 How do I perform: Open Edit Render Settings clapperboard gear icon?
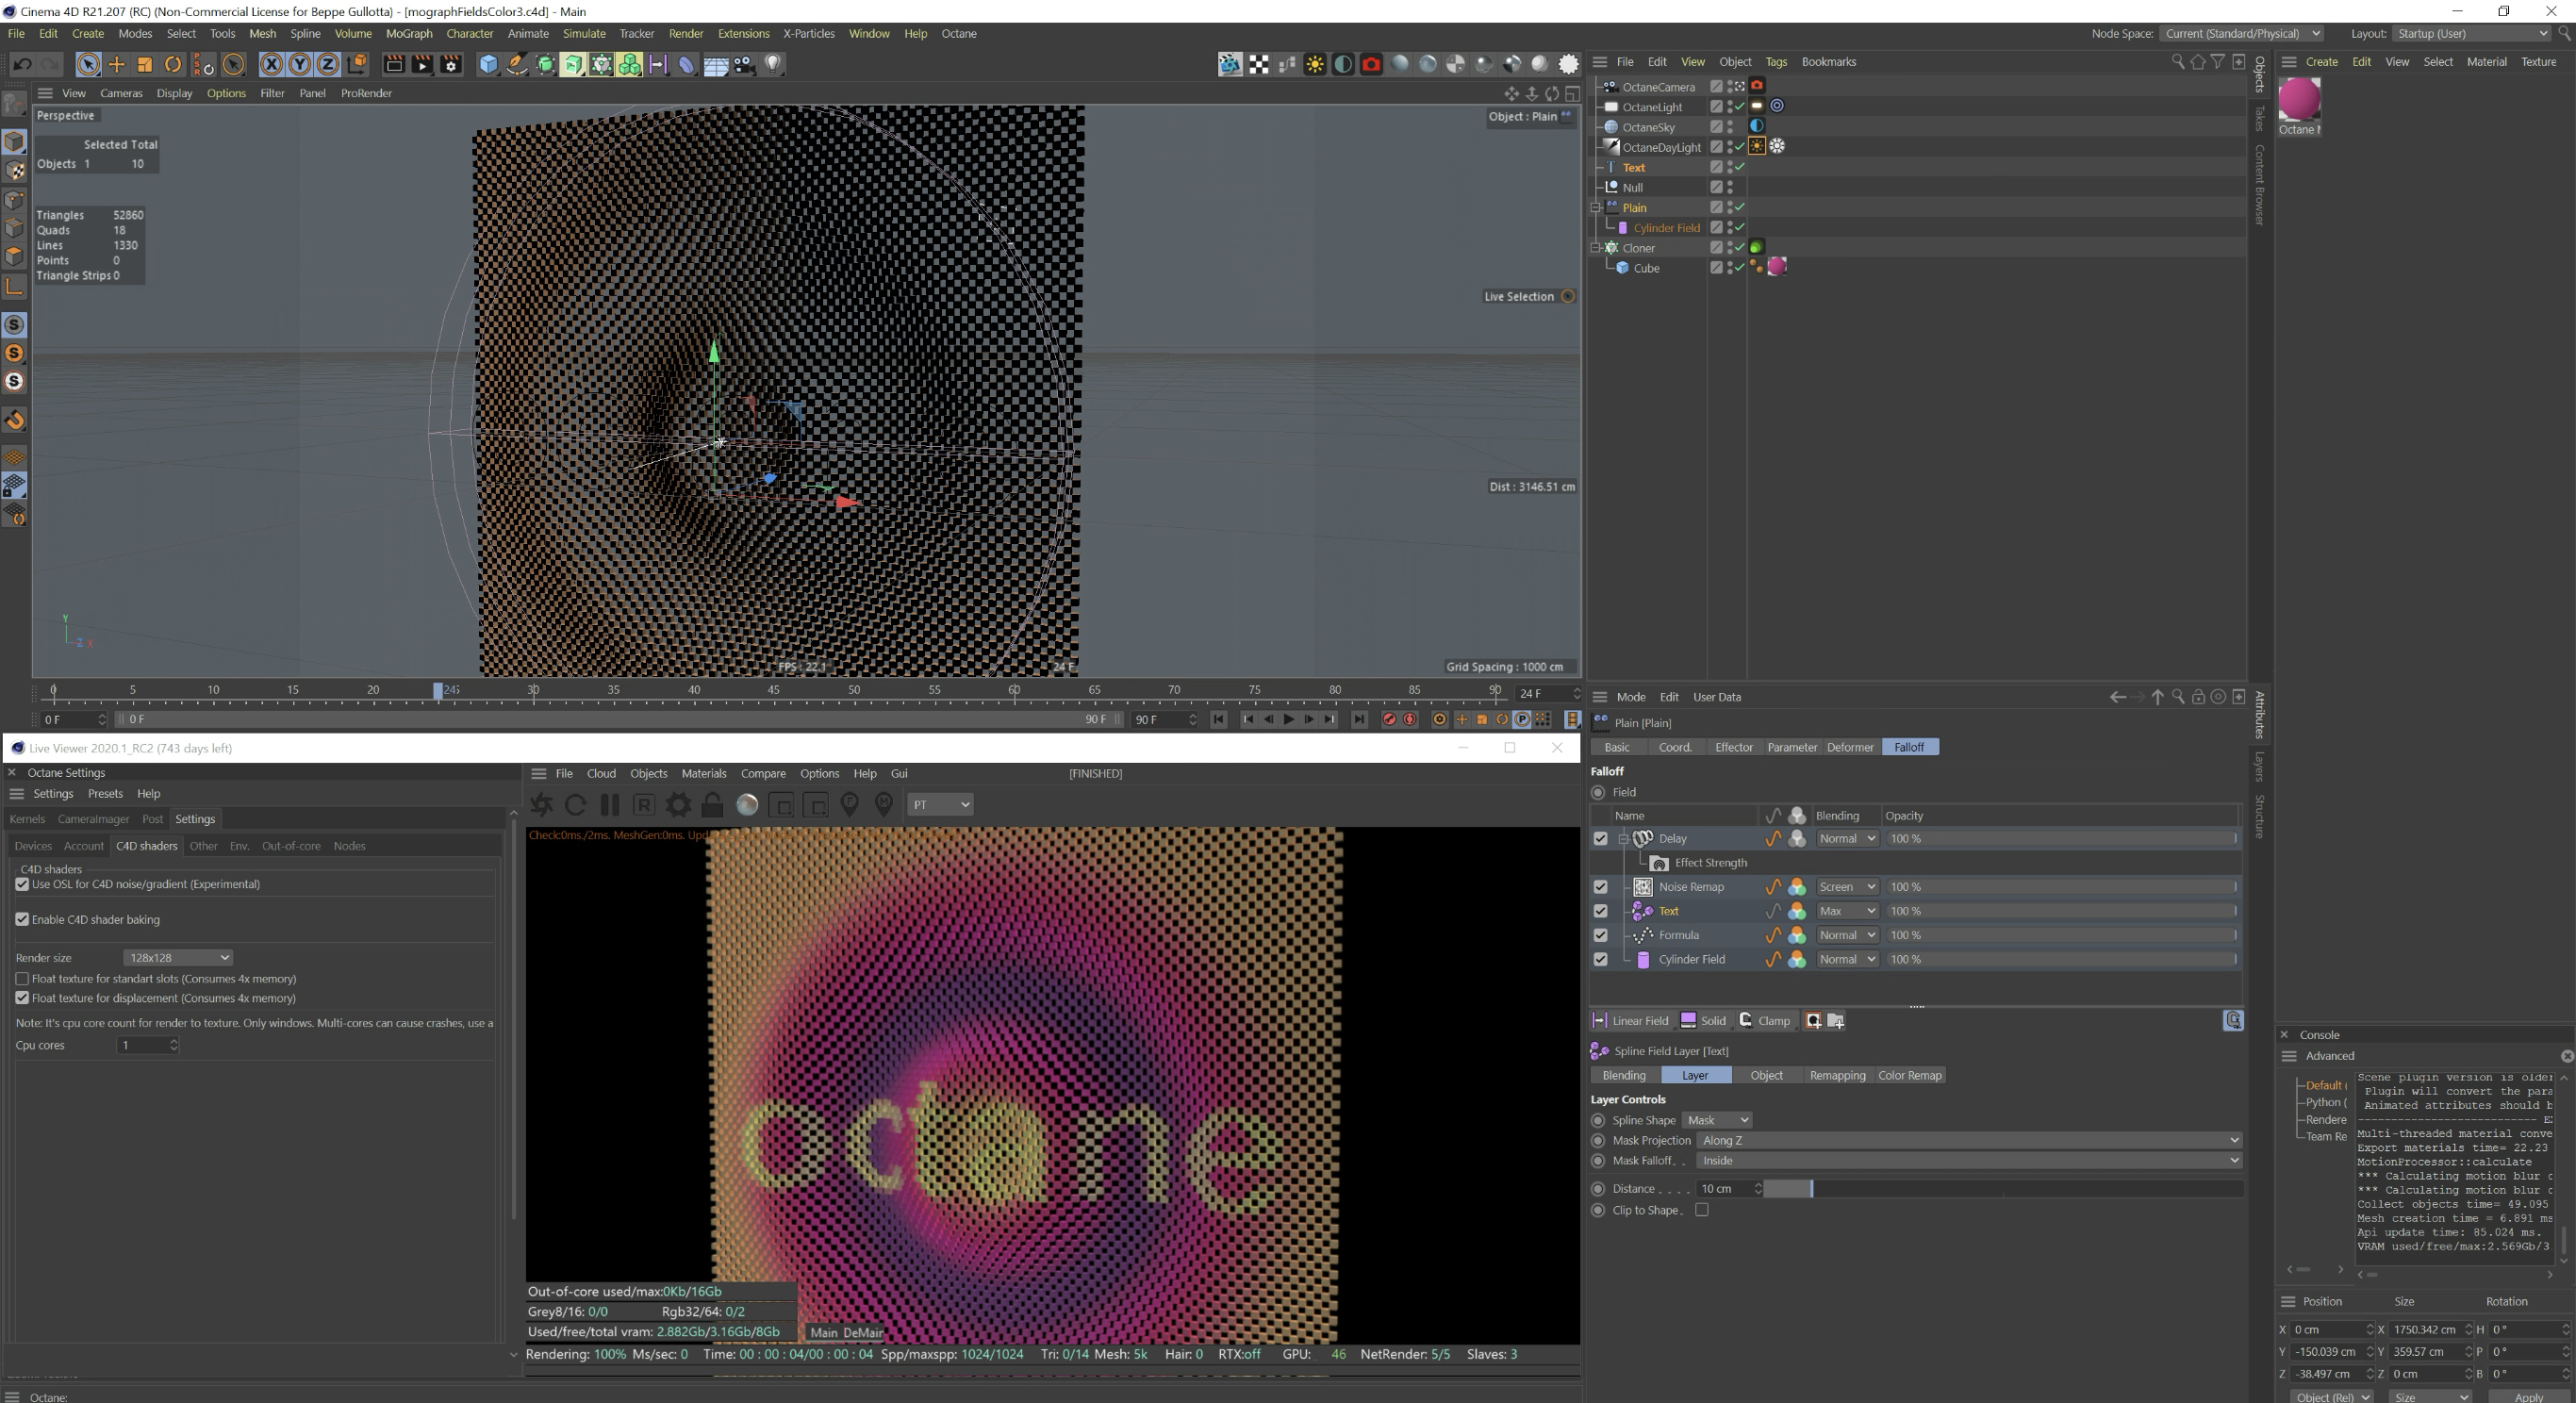pyautogui.click(x=451, y=65)
